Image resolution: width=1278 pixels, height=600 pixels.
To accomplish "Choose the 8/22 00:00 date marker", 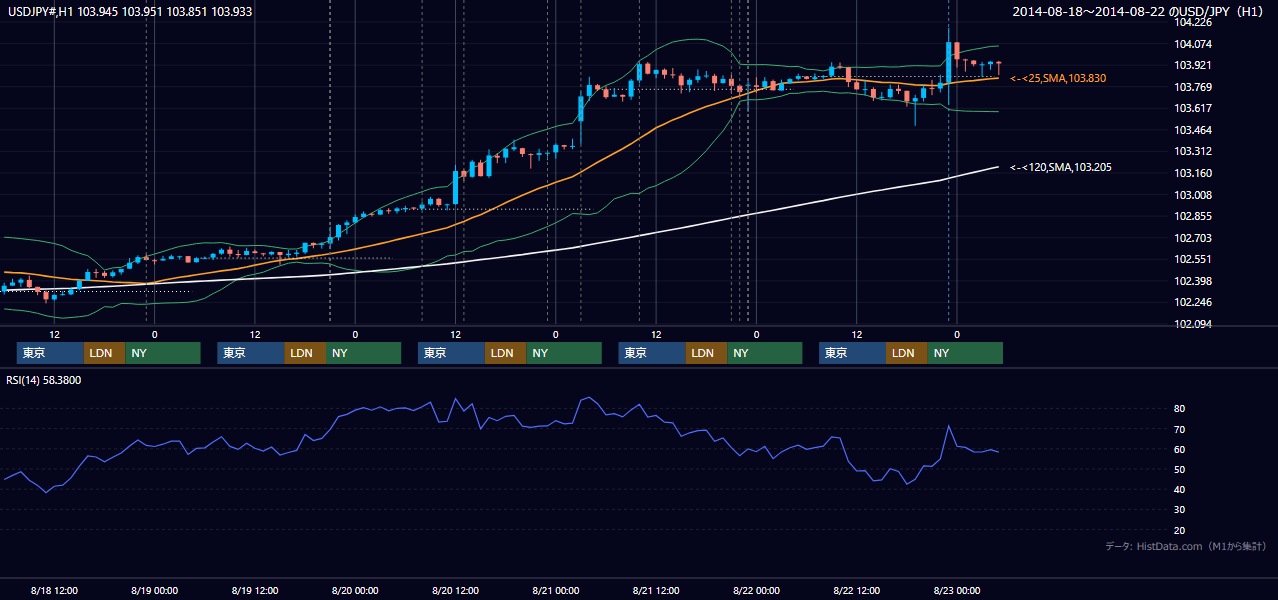I will coord(756,590).
